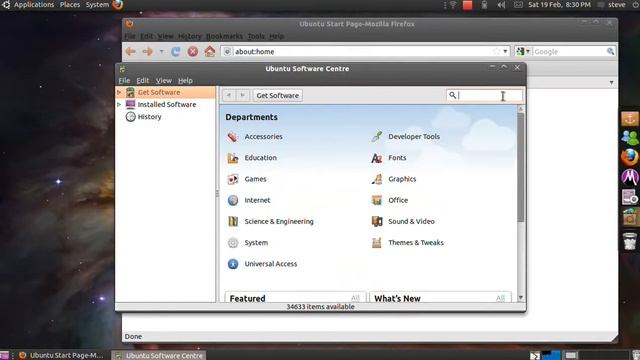The height and width of the screenshot is (360, 640).
Task: Open Firefox from the right dock
Action: coord(629,157)
